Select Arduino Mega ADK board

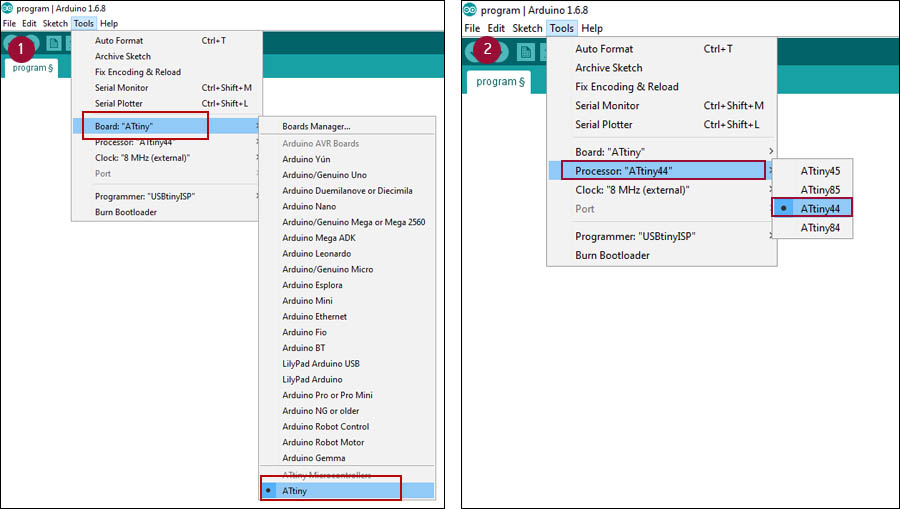[347, 238]
